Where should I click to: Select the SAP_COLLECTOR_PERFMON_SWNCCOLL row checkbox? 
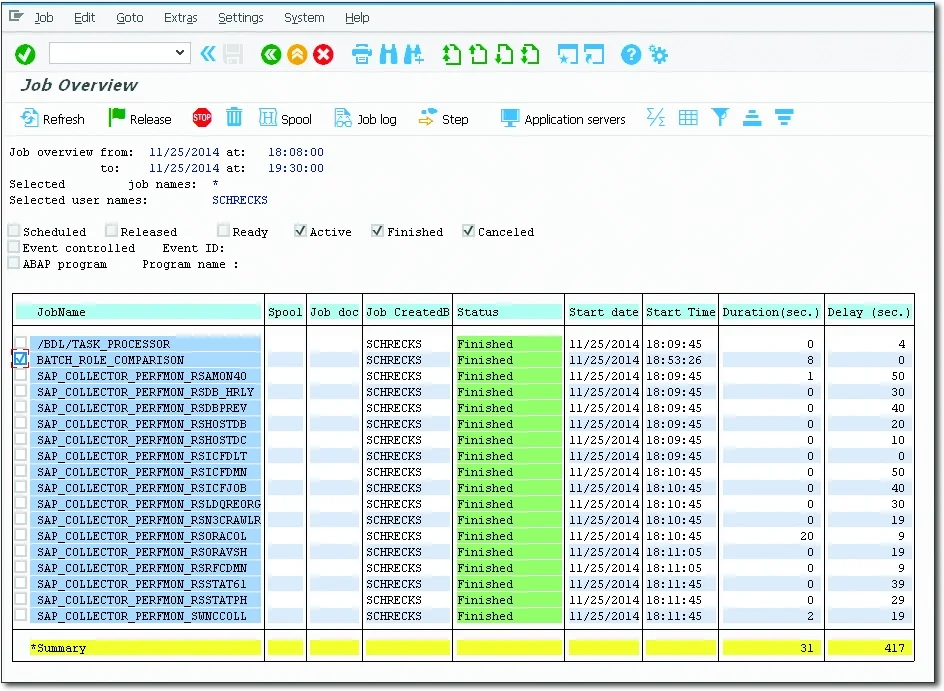(x=20, y=615)
